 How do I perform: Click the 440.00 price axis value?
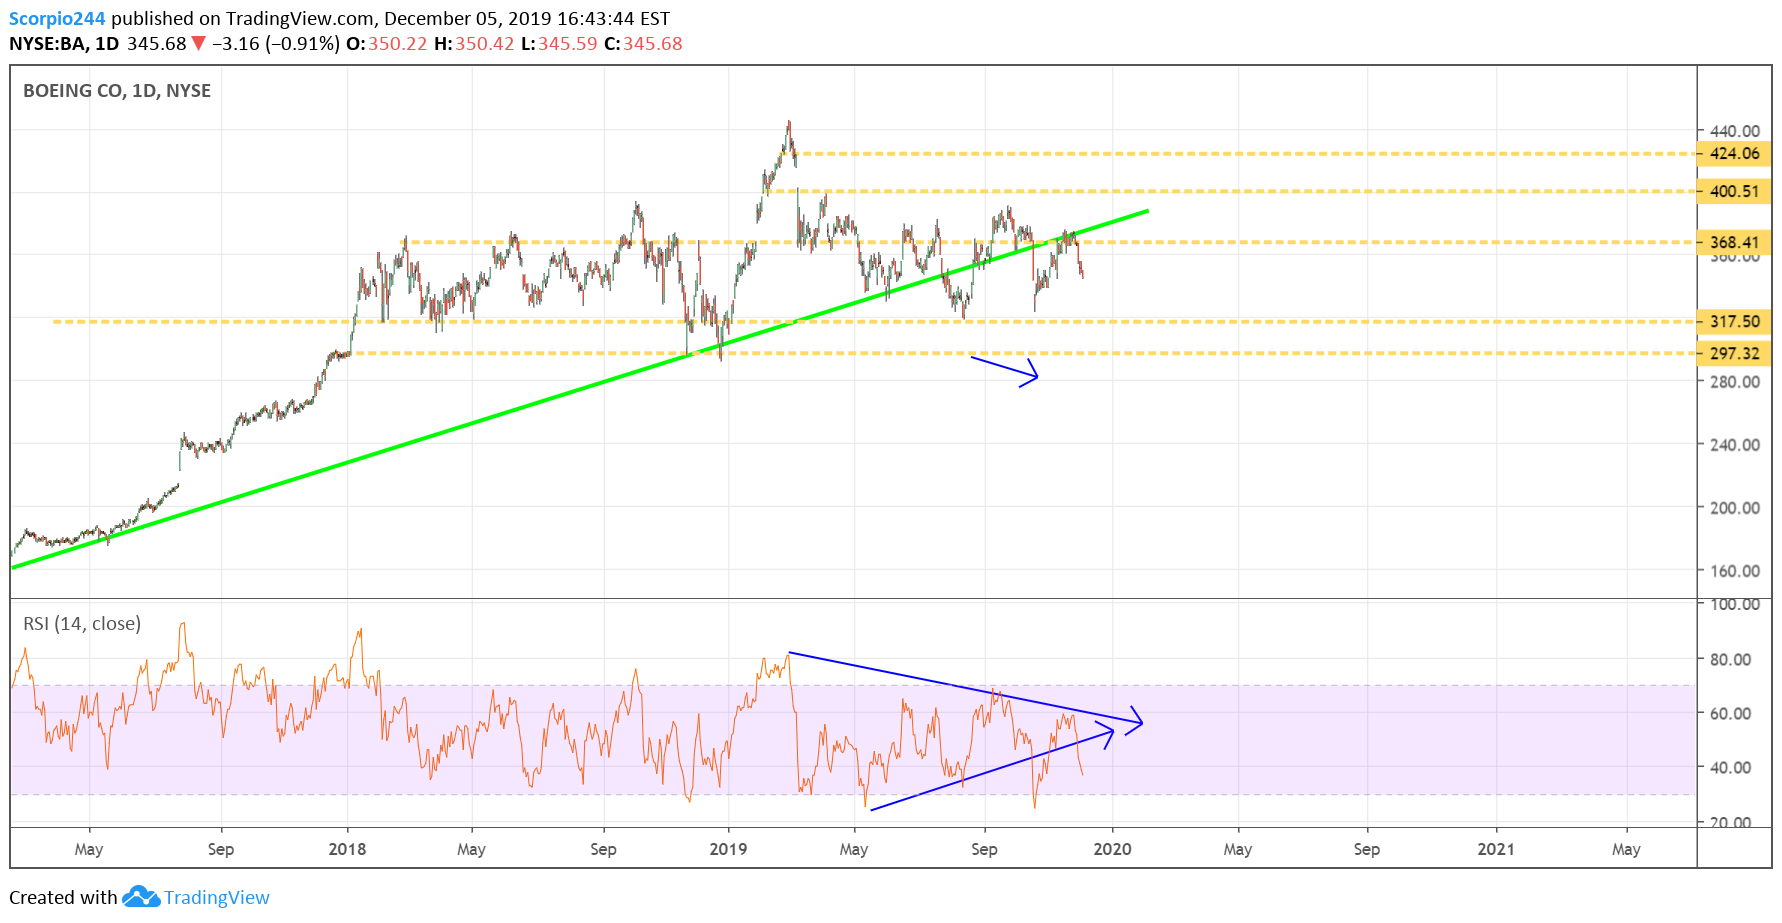tap(1734, 131)
